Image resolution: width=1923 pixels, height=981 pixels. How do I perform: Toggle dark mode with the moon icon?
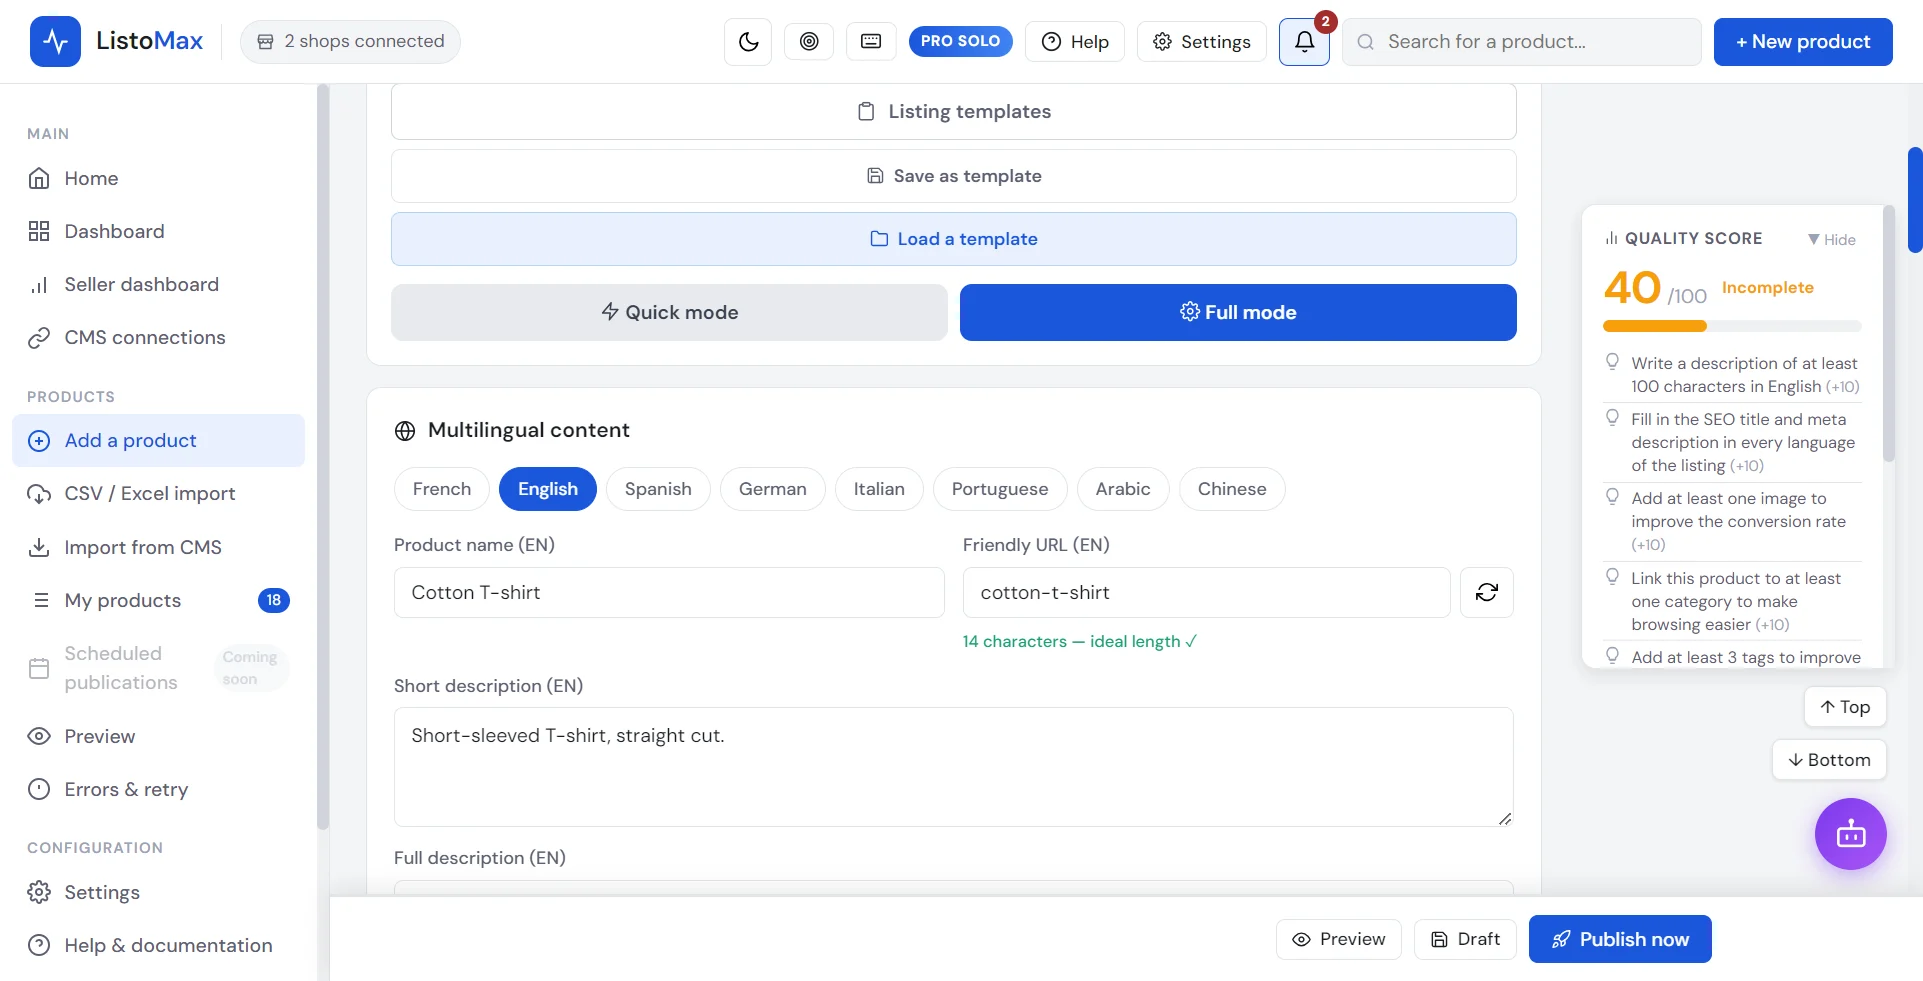748,42
